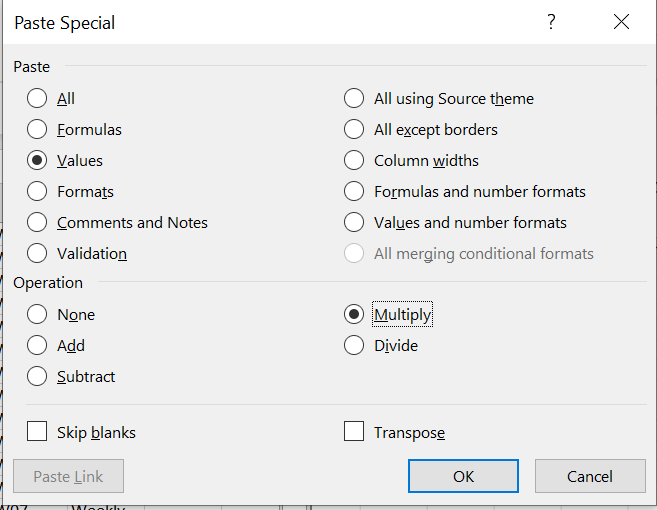The image size is (657, 510).
Task: Enable the Skip blanks checkbox
Action: tap(38, 432)
